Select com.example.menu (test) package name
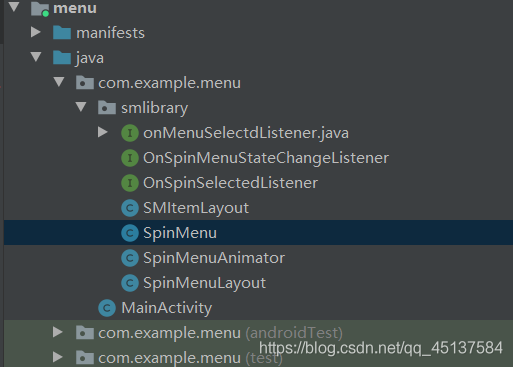Image resolution: width=513 pixels, height=367 pixels. [190, 358]
